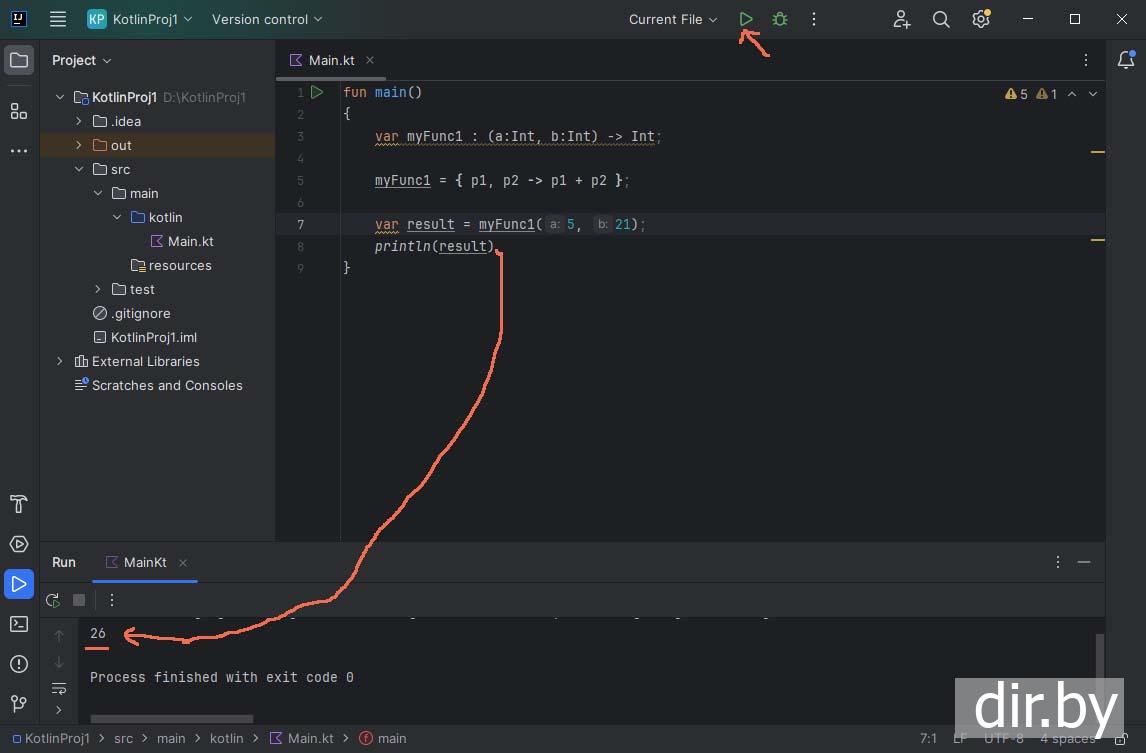Click the Debug bug icon
The height and width of the screenshot is (753, 1146).
click(780, 19)
